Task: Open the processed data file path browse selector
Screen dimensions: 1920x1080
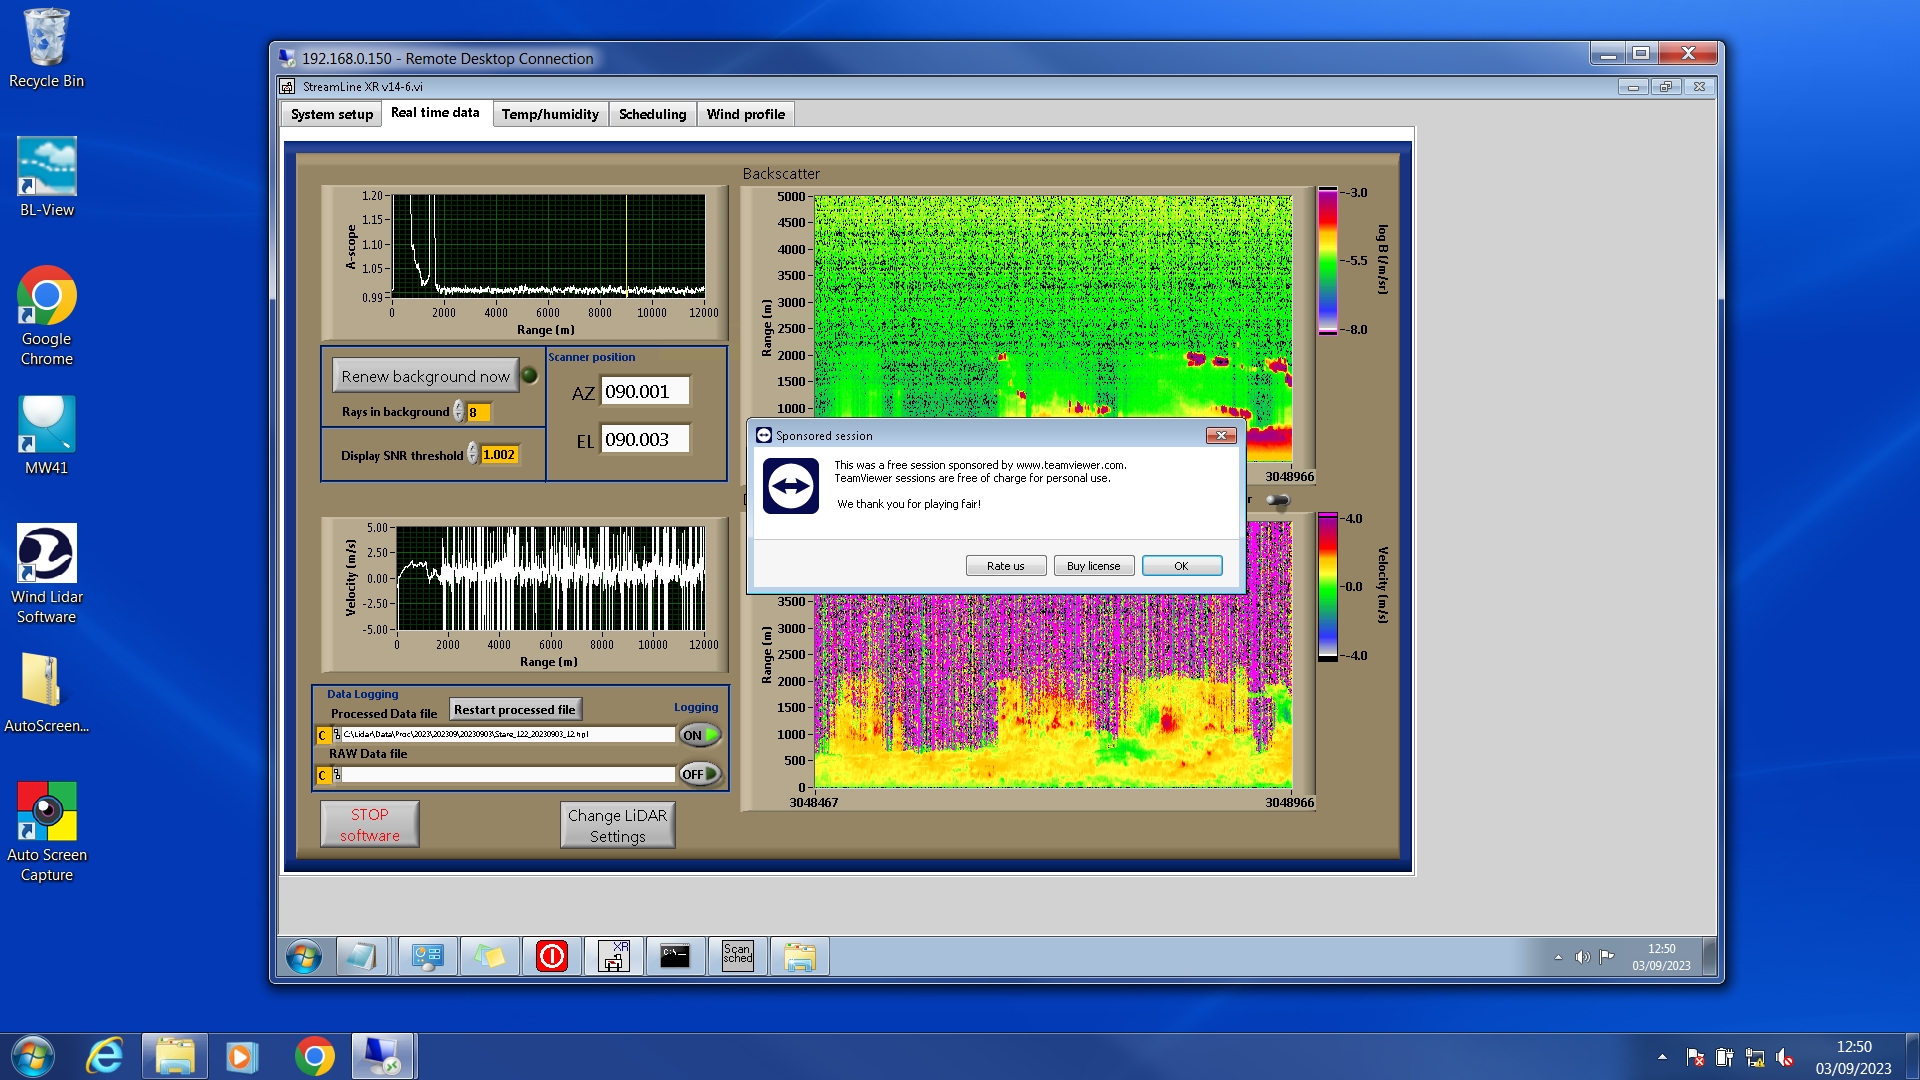Action: point(337,735)
